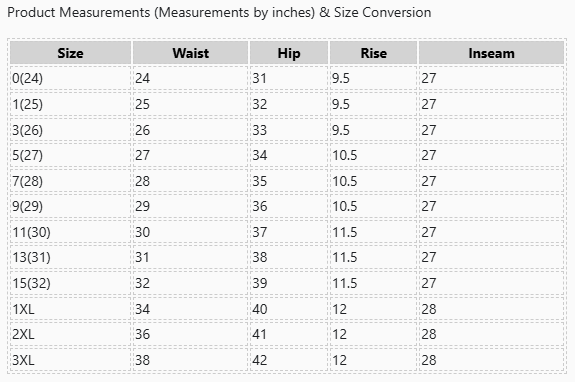Image resolution: width=575 pixels, height=382 pixels.
Task: Select the 1(25) size cell
Action: tap(70, 104)
